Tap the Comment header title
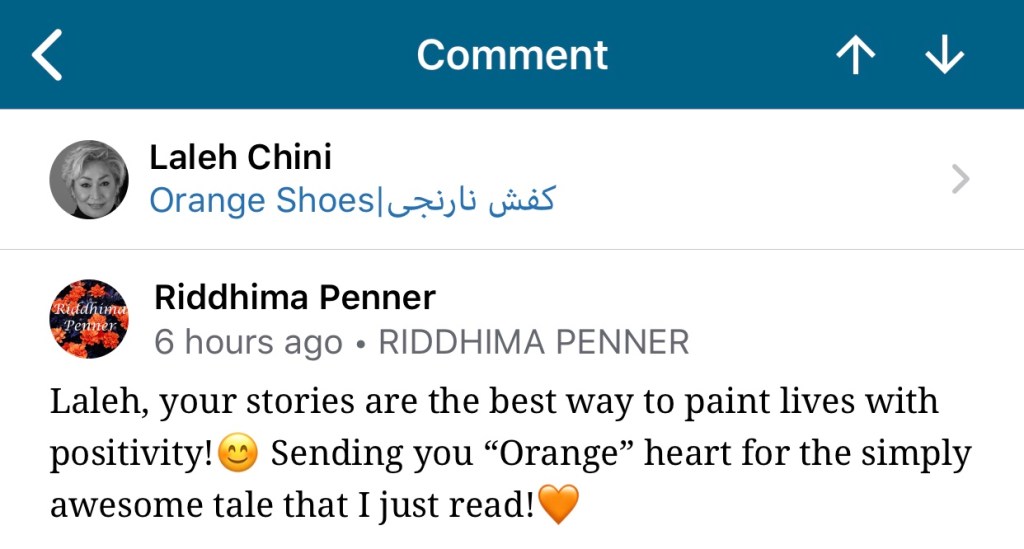1024x549 pixels. coord(512,55)
